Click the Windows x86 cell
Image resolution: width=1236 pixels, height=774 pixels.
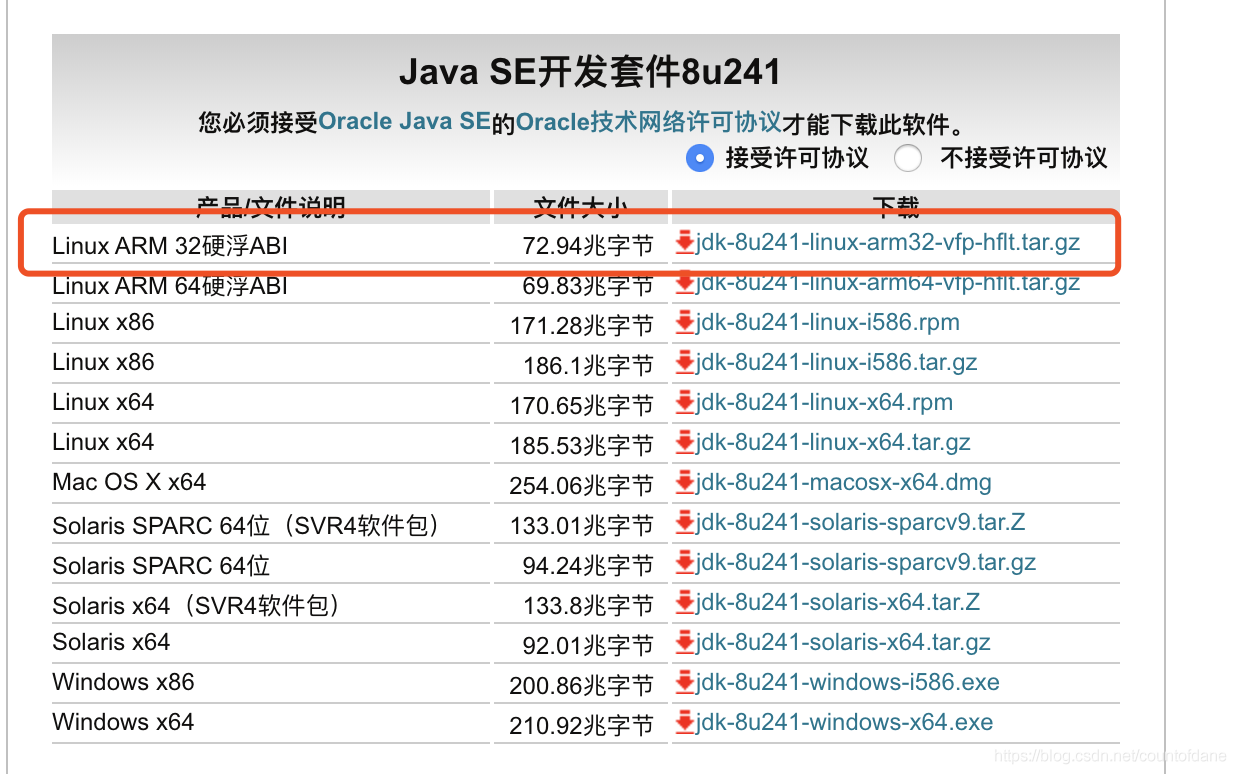pos(123,682)
